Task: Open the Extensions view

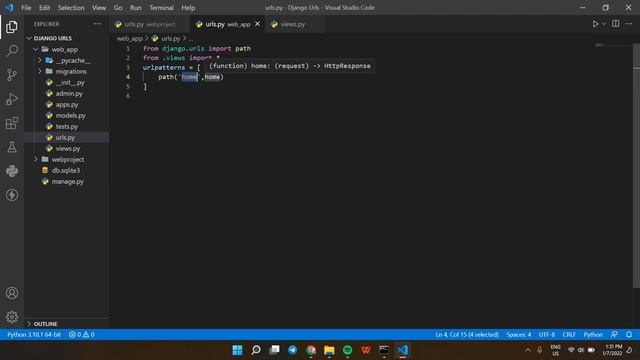Action: tap(12, 123)
